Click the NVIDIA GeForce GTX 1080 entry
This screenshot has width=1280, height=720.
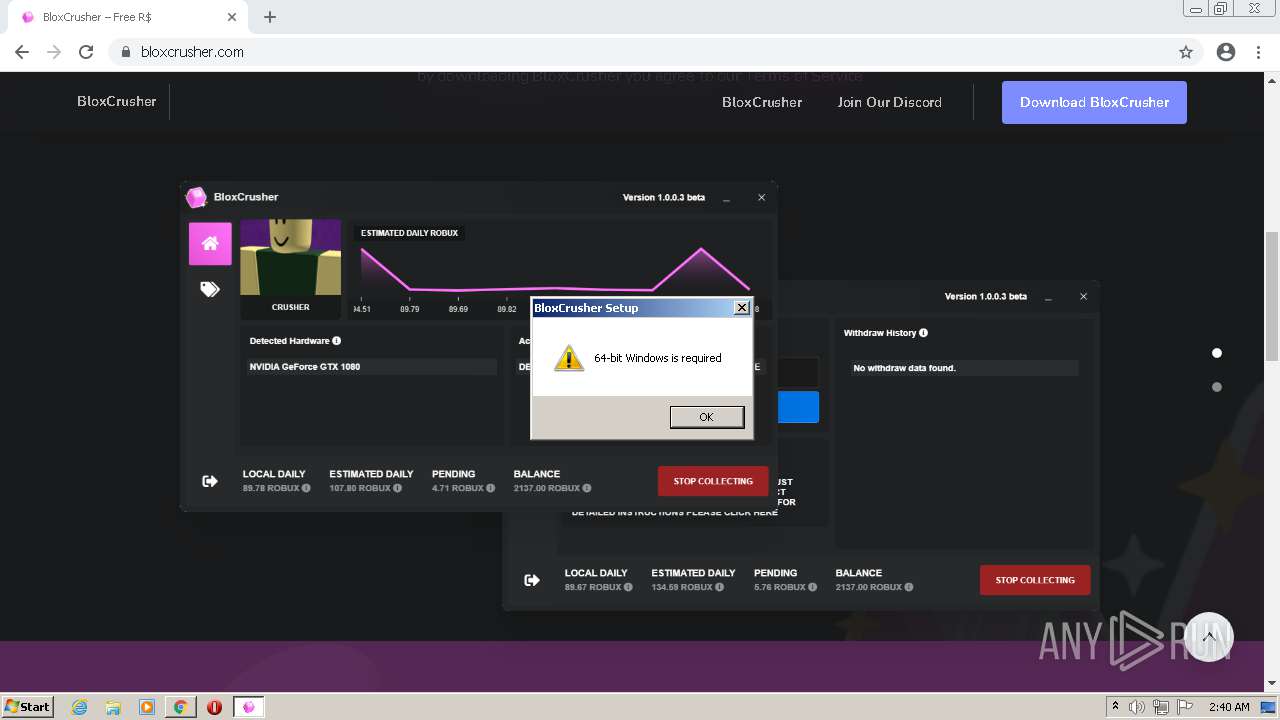[x=371, y=367]
